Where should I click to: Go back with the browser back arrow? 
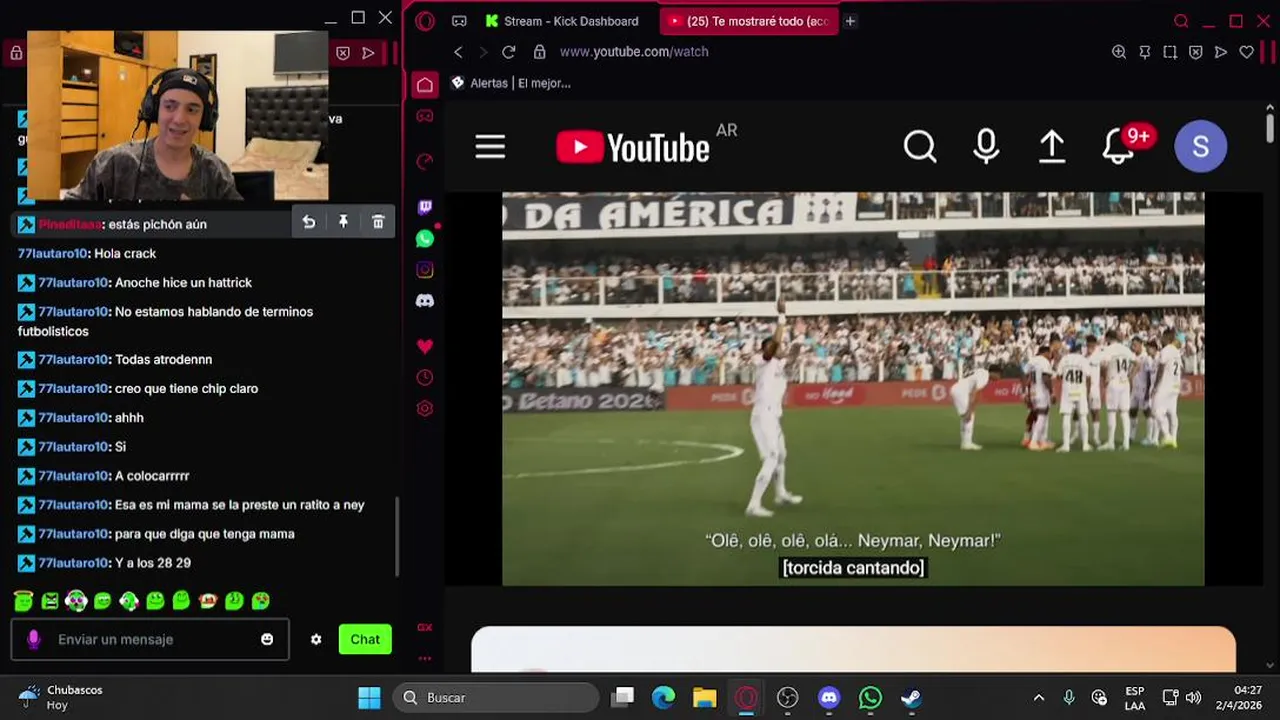(458, 52)
